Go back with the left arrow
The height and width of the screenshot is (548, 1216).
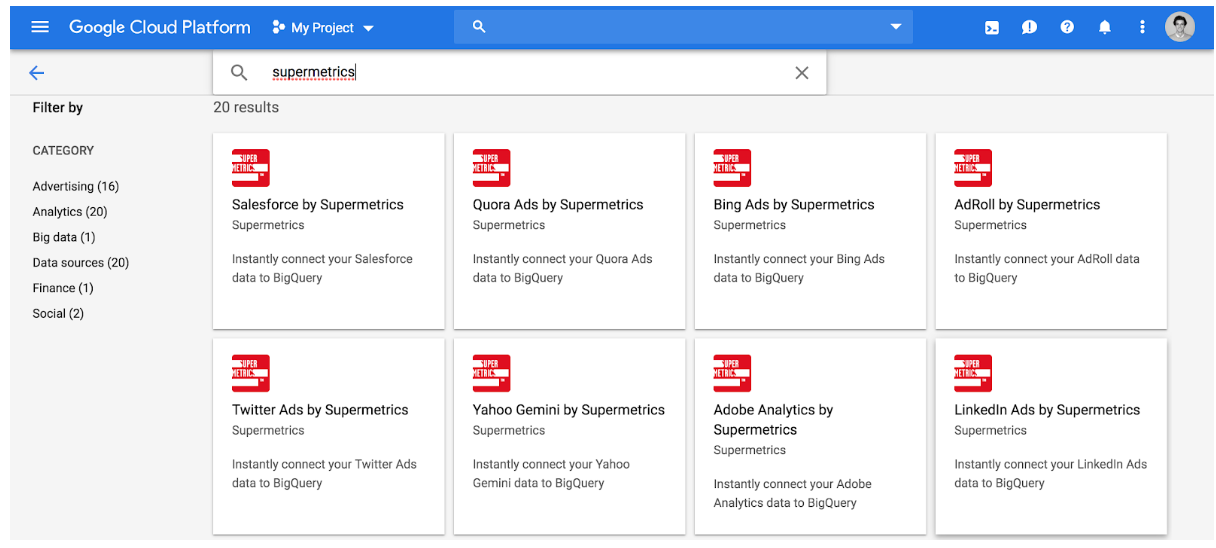(37, 72)
